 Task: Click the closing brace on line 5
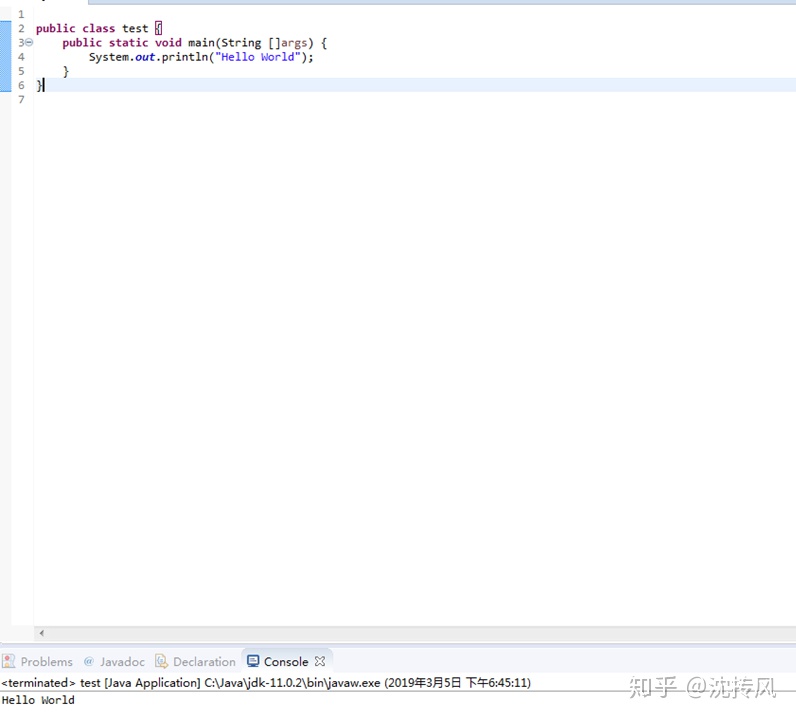65,71
